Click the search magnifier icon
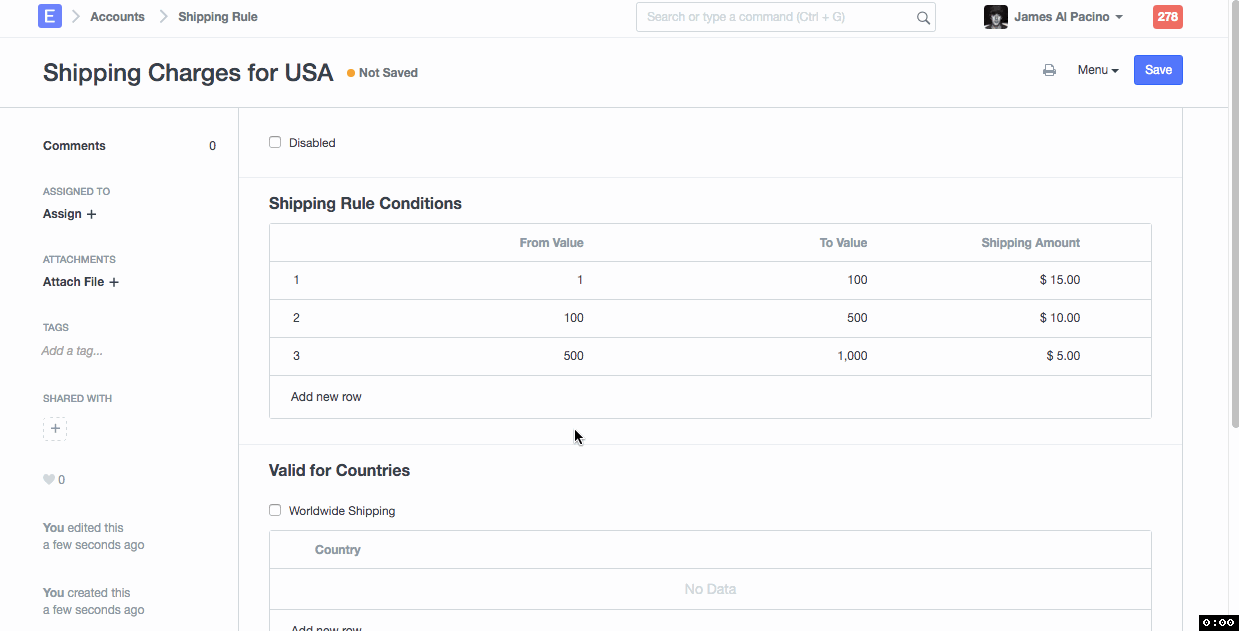The image size is (1239, 631). click(x=922, y=17)
